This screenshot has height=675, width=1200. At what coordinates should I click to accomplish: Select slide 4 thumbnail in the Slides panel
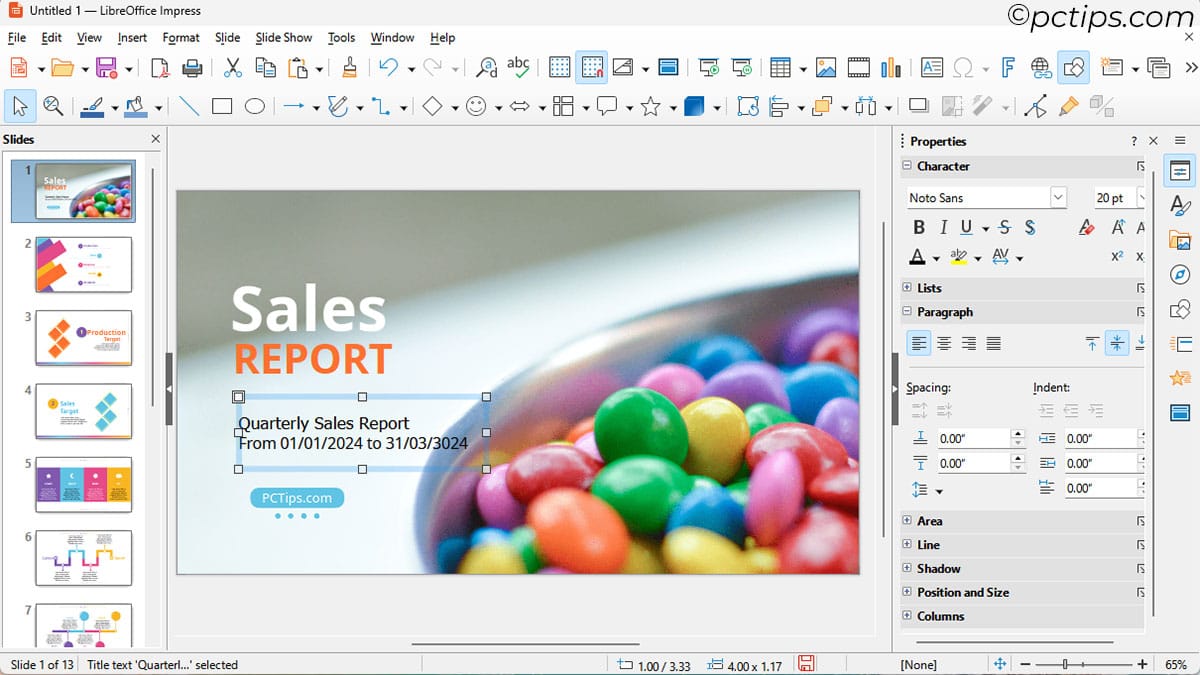(x=83, y=412)
